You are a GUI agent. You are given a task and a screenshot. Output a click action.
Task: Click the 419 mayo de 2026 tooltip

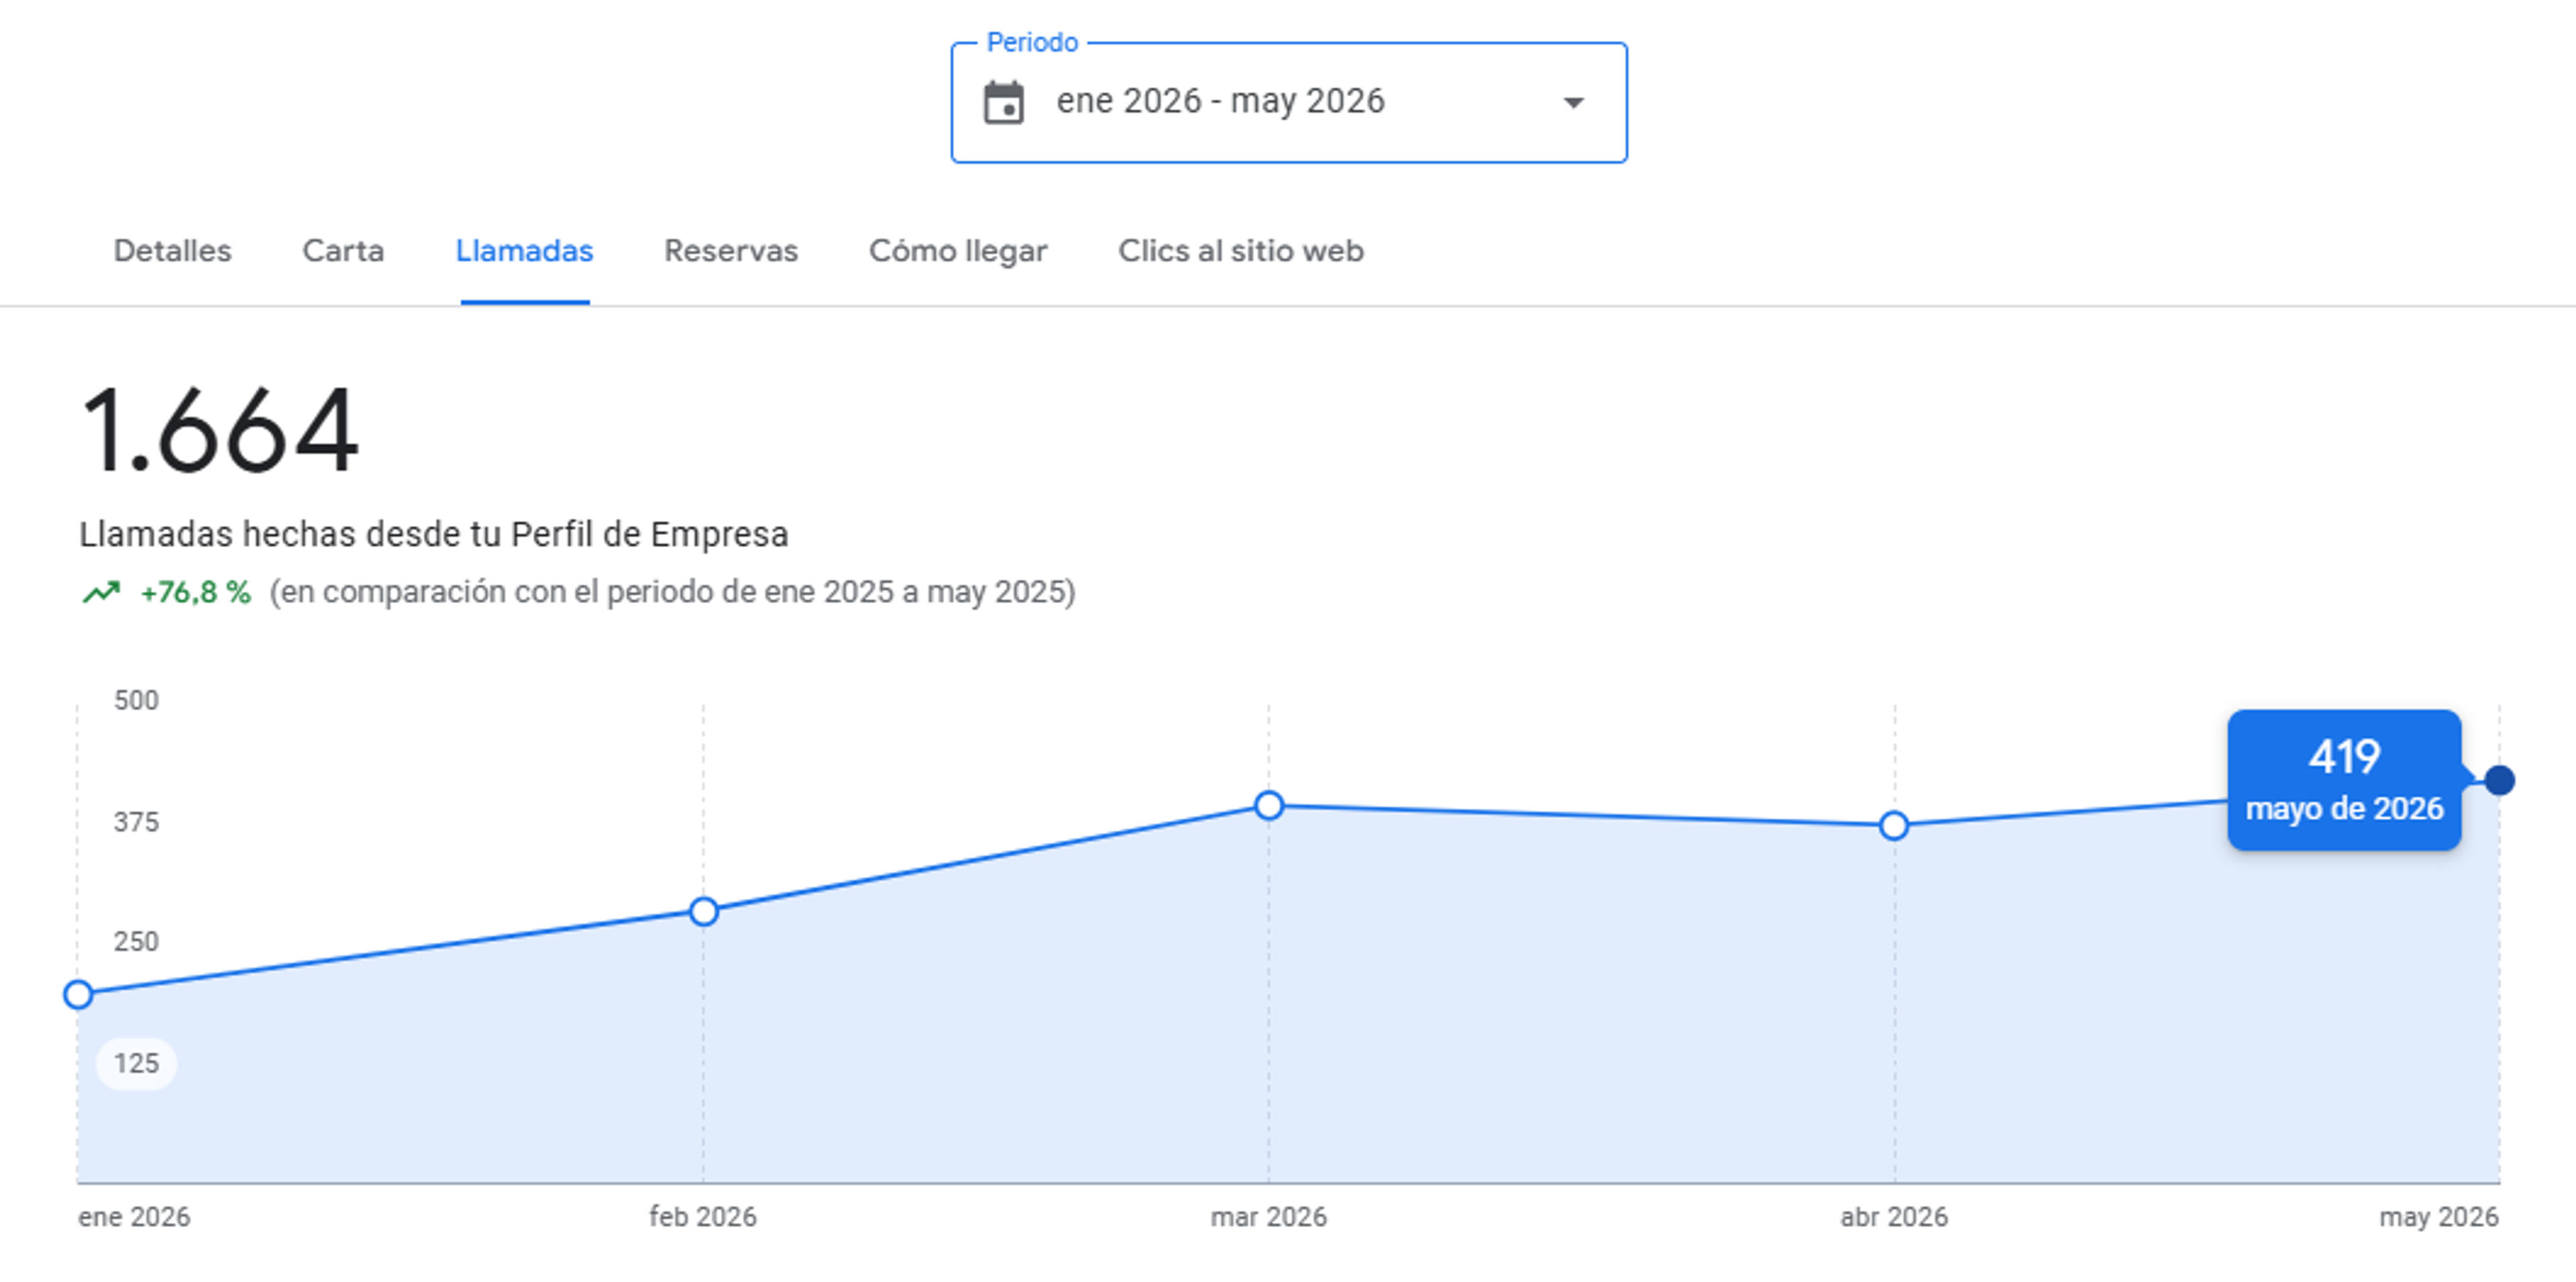pyautogui.click(x=2344, y=780)
